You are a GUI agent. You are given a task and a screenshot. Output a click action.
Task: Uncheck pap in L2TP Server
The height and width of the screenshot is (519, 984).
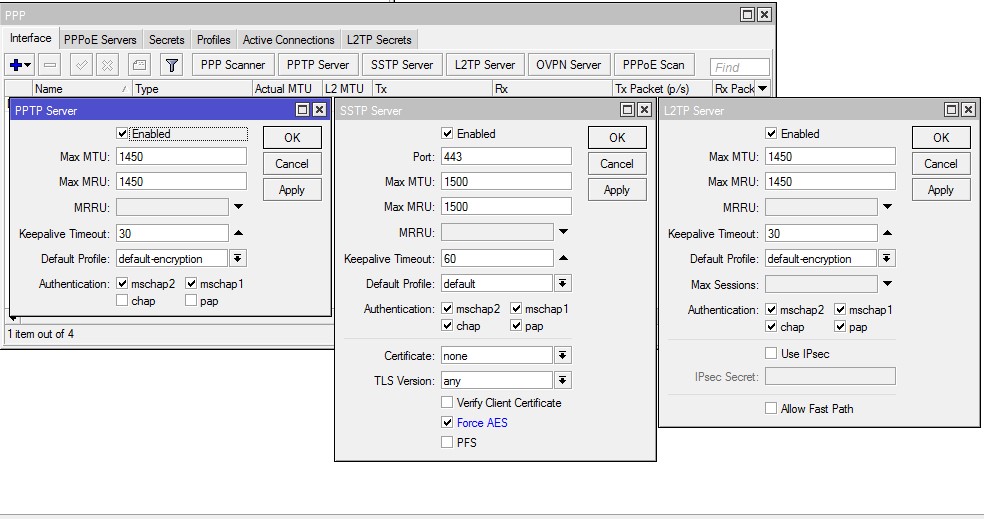click(840, 326)
